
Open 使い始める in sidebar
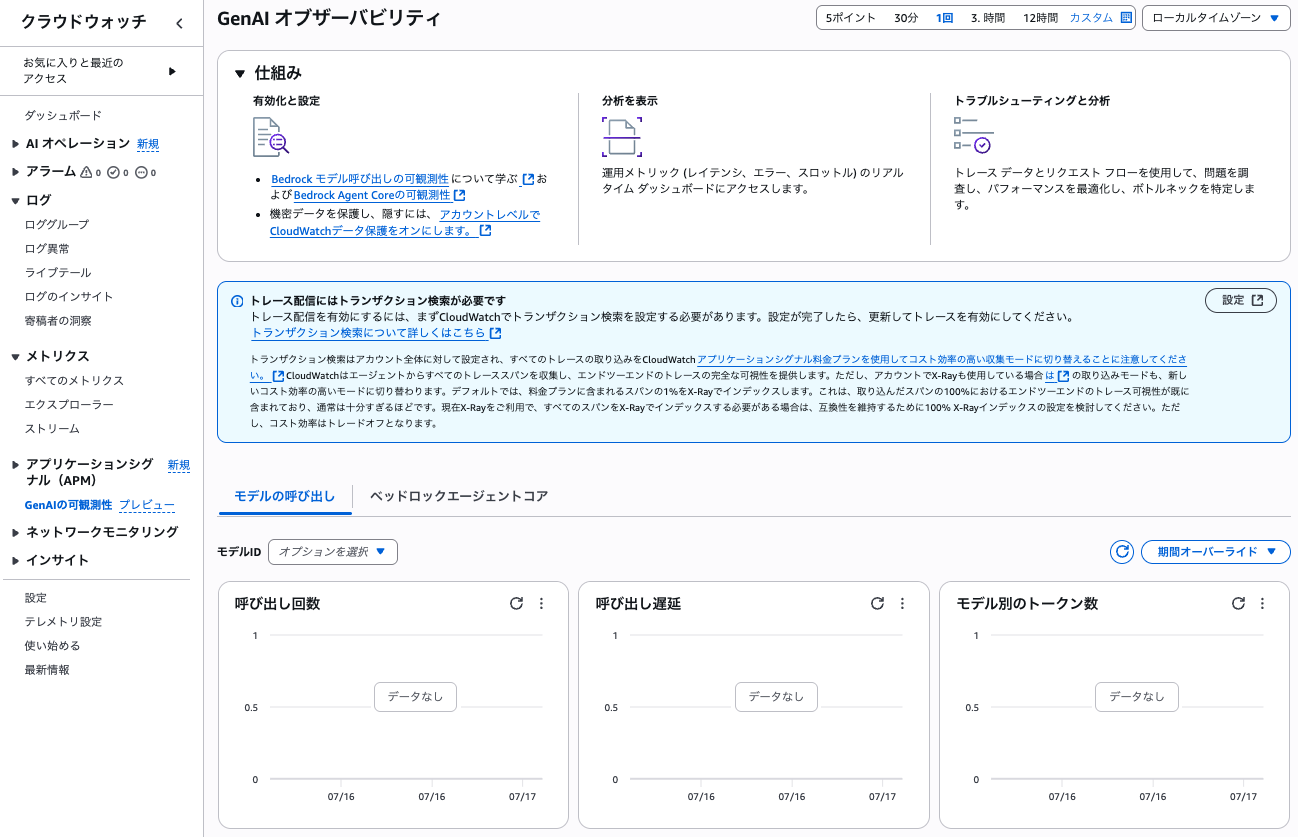[x=52, y=646]
